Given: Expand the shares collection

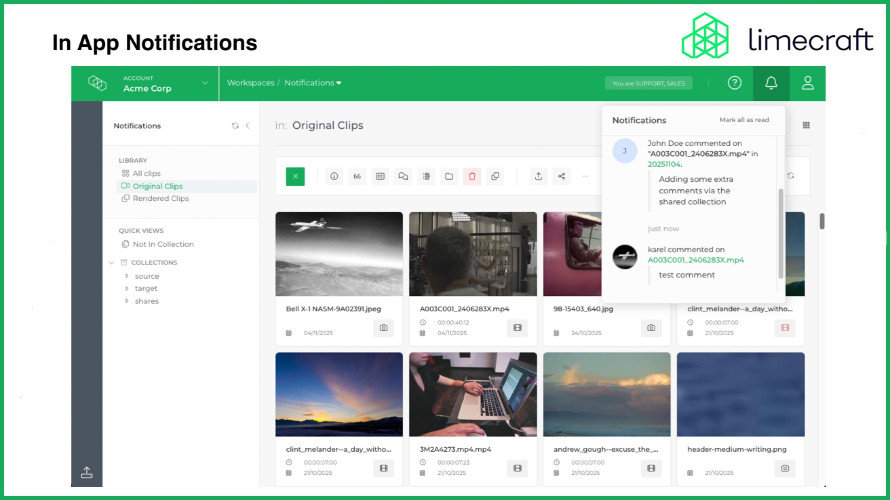Looking at the screenshot, I should coord(127,301).
